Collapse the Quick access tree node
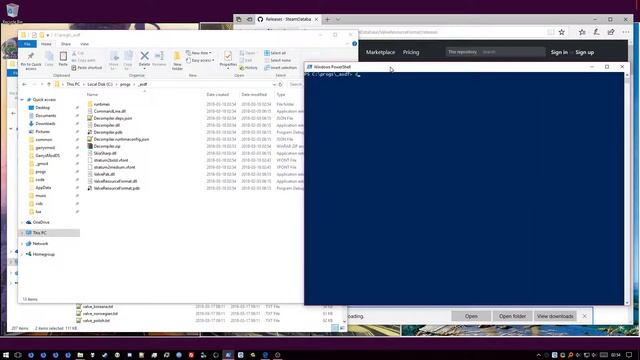Viewport: 640px width, 360px height. pyautogui.click(x=22, y=100)
